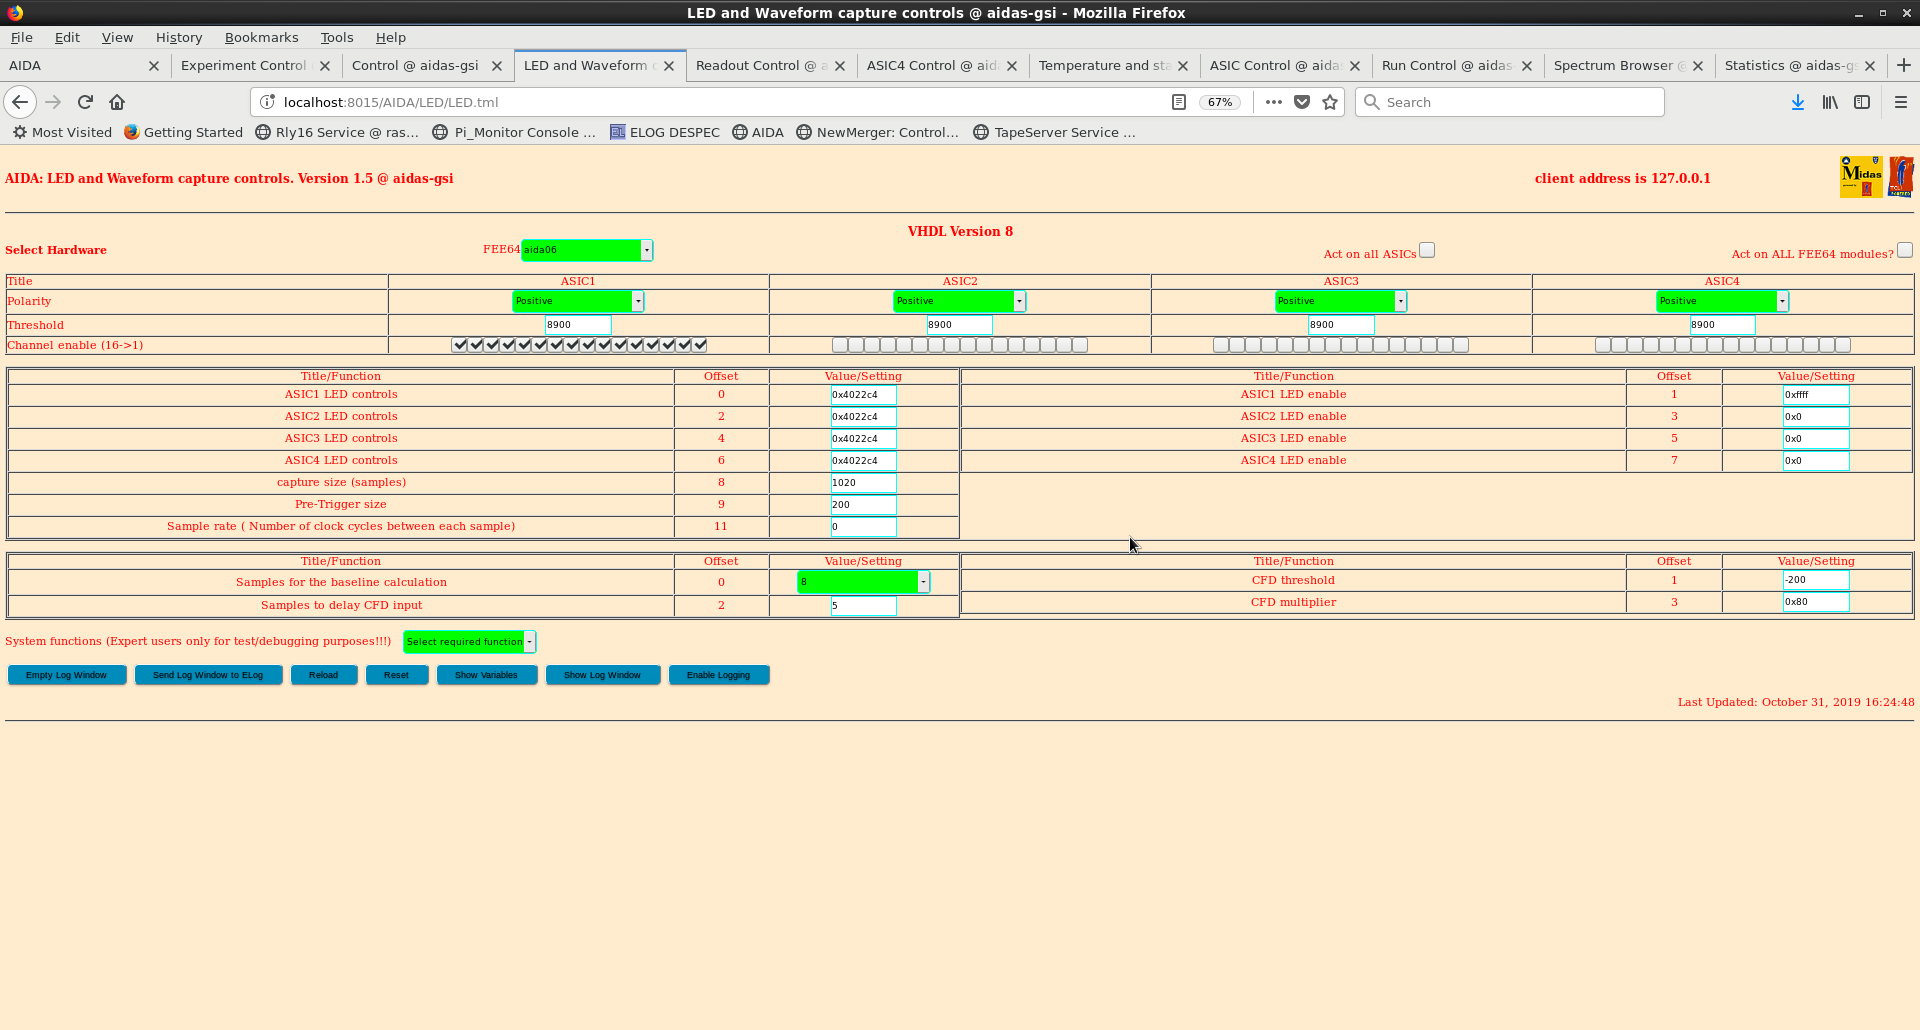The width and height of the screenshot is (1920, 1030).
Task: Open new tab with plus icon
Action: point(1903,65)
